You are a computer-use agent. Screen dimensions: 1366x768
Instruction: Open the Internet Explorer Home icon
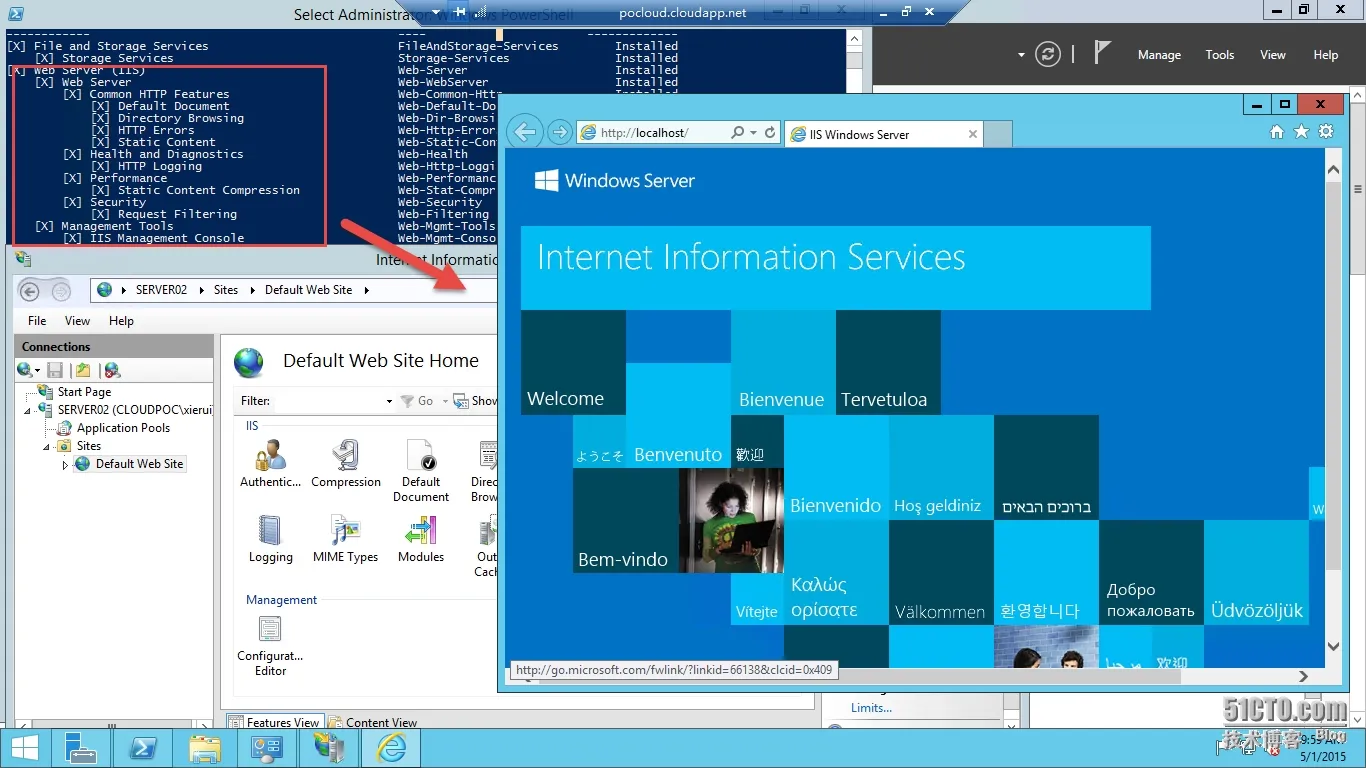click(1277, 132)
